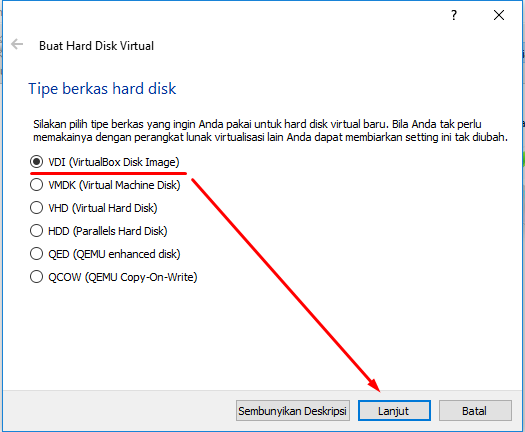Click the 'Virtual Machine Disk' label text
Screen dimensions: 525x432
pos(130,185)
